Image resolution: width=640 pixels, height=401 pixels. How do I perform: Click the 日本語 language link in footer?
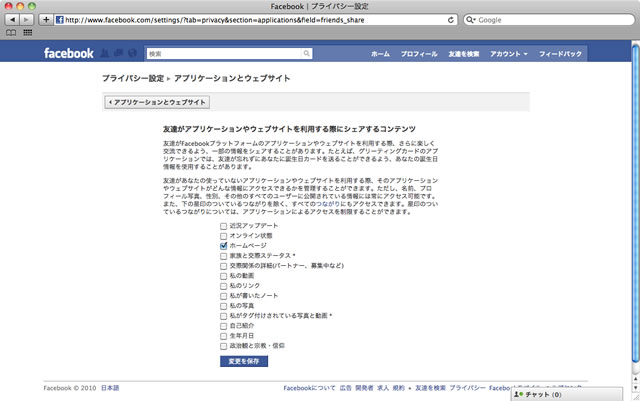coord(110,388)
